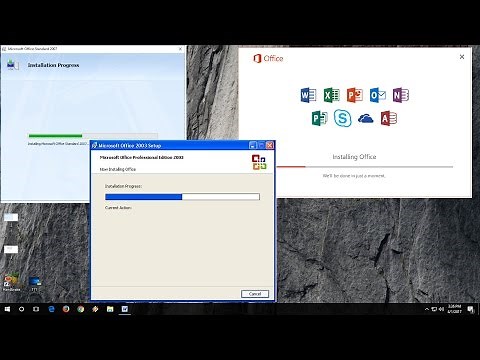
Task: Click 'Microsoft Office Professional Edition 2003' heading
Action: click(x=142, y=157)
